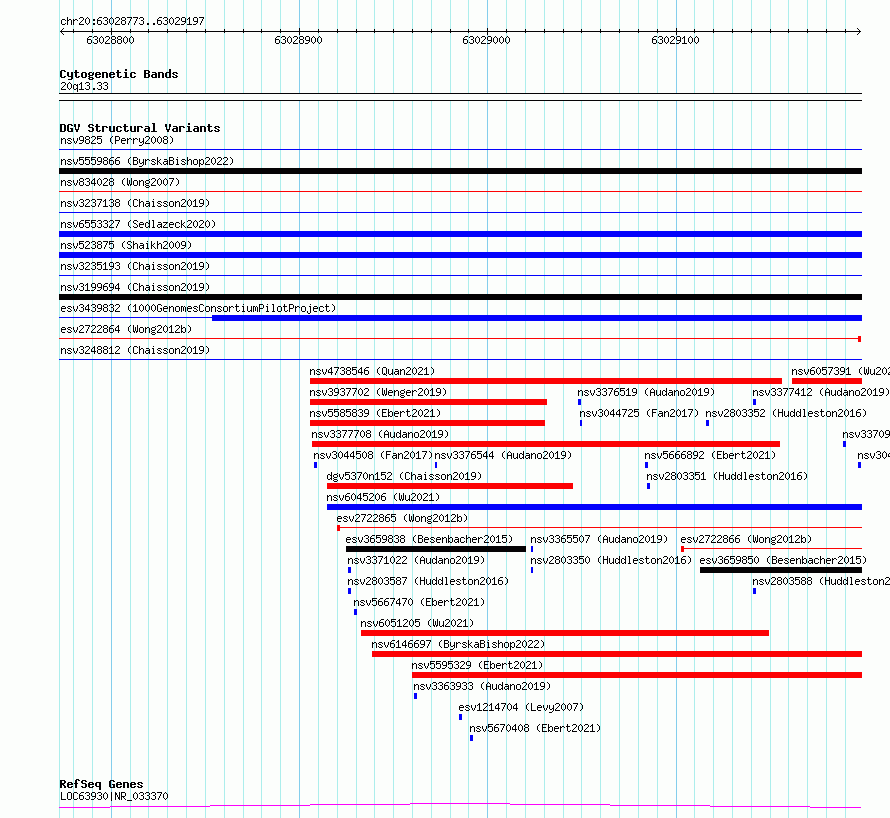Open esv1214704 (Levy2007) variant
This screenshot has width=890, height=818.
coord(521,707)
